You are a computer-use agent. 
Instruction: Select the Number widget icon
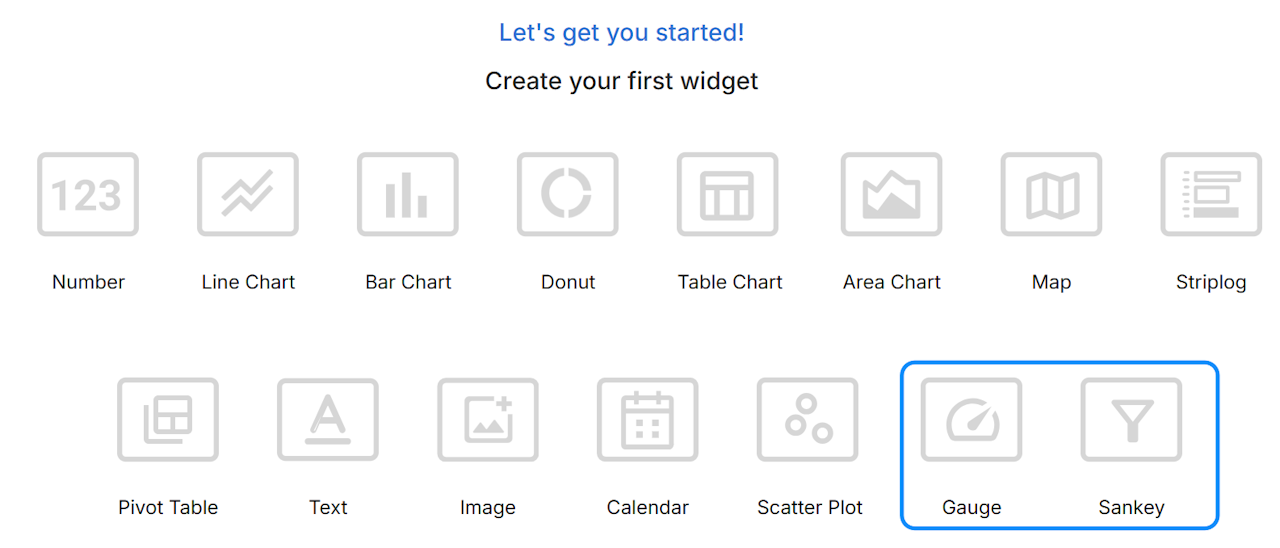[x=88, y=195]
